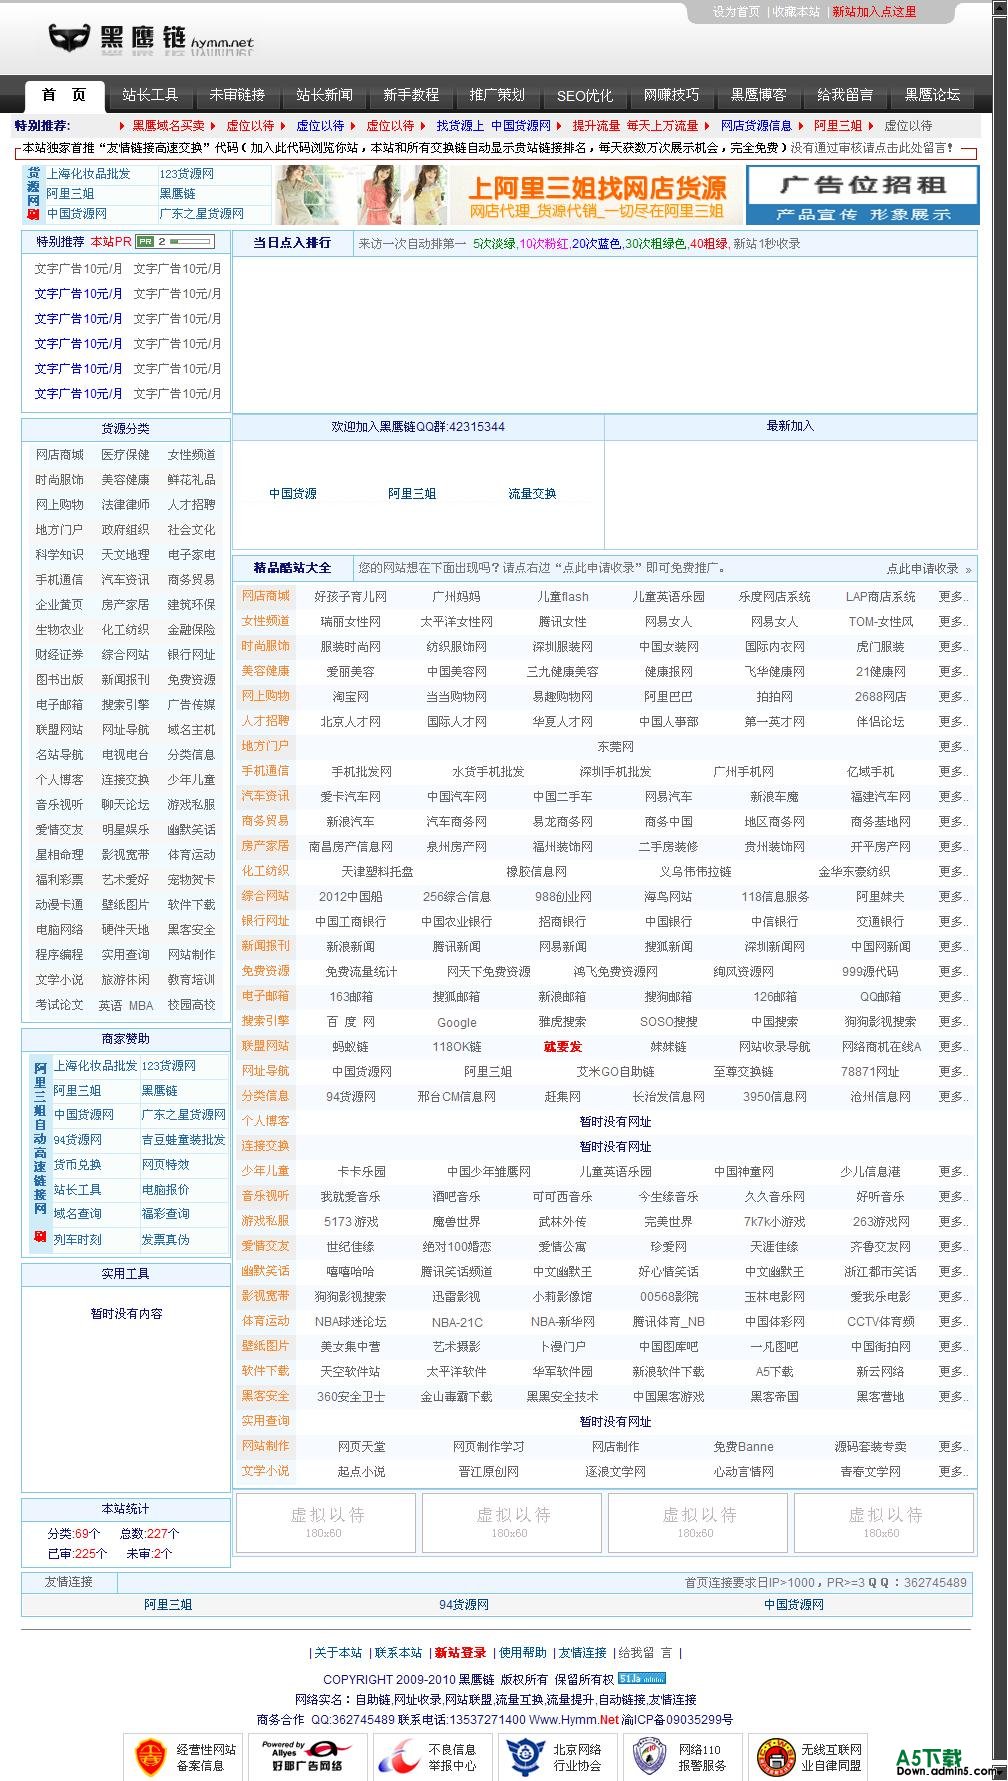This screenshot has height=1781, width=1008.
Task: Open the Google search engine link
Action: pyautogui.click(x=456, y=1023)
